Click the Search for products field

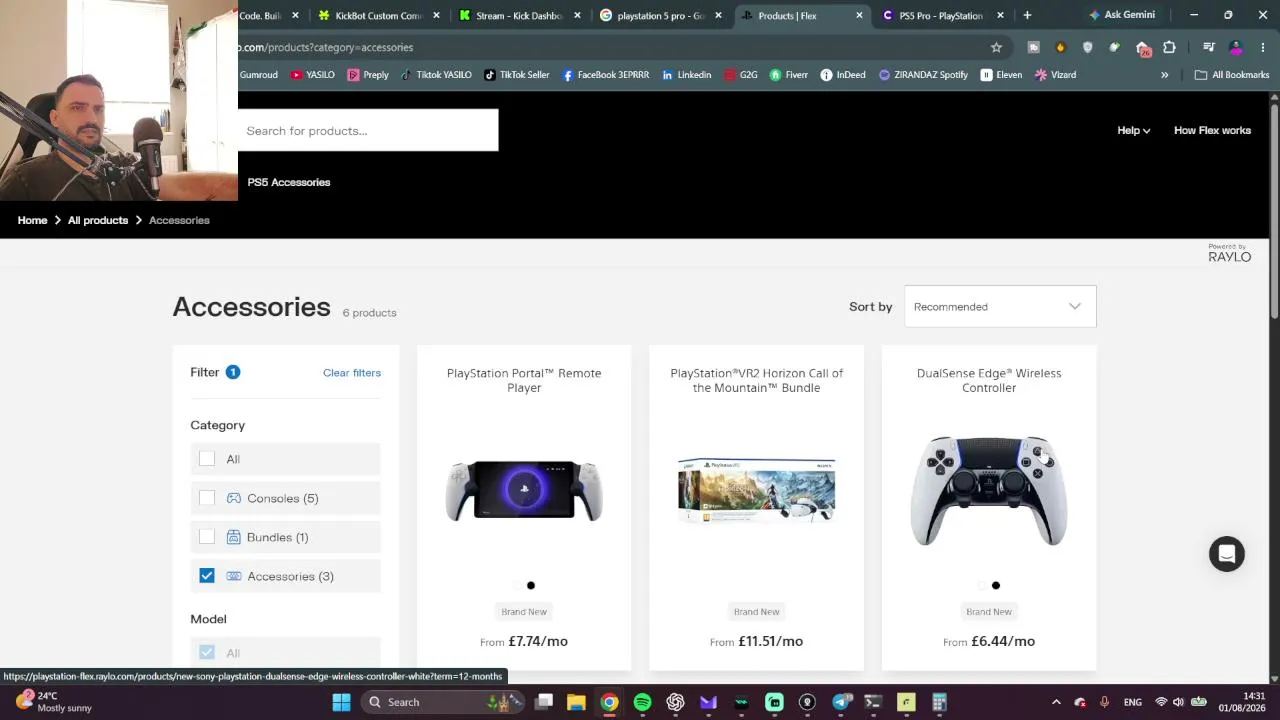tap(368, 131)
